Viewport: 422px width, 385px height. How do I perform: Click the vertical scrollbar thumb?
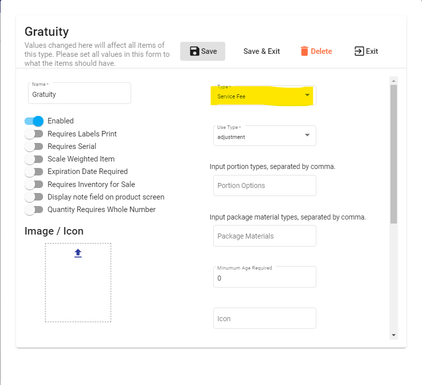click(394, 154)
